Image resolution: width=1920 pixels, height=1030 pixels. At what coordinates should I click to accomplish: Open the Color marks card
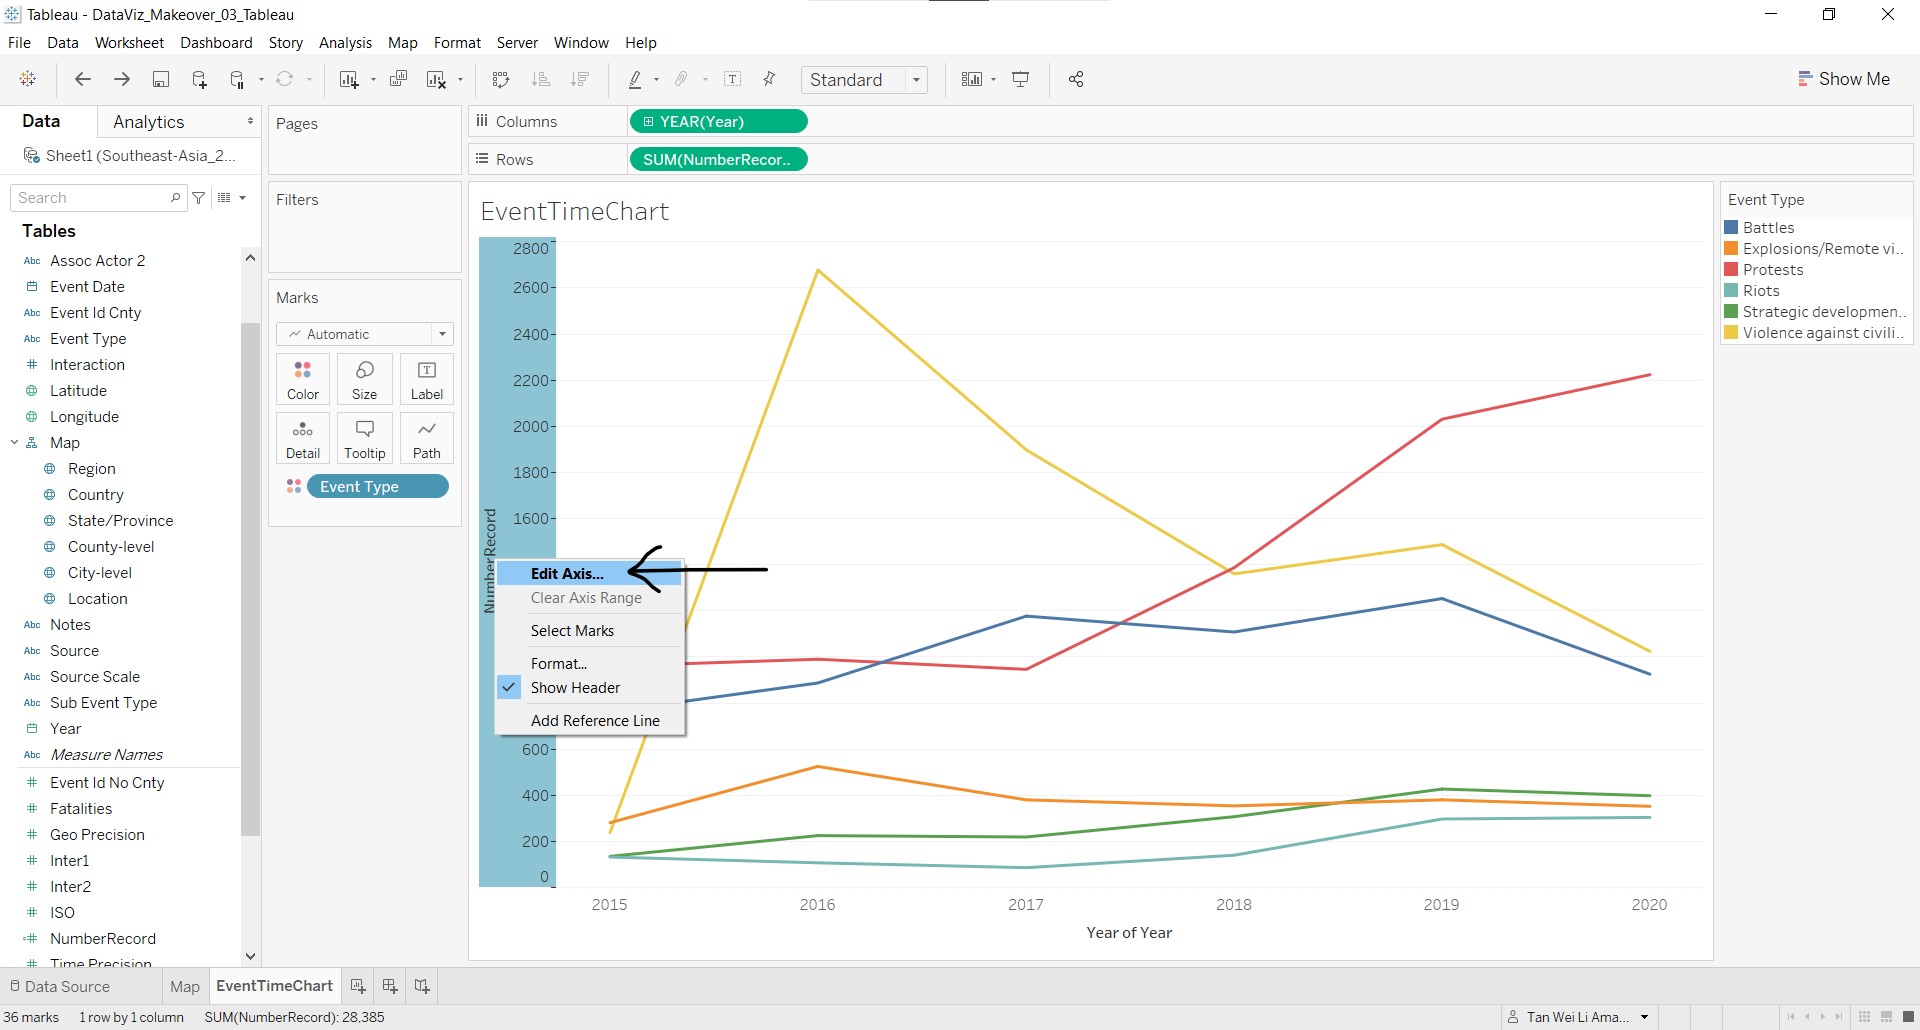[303, 379]
